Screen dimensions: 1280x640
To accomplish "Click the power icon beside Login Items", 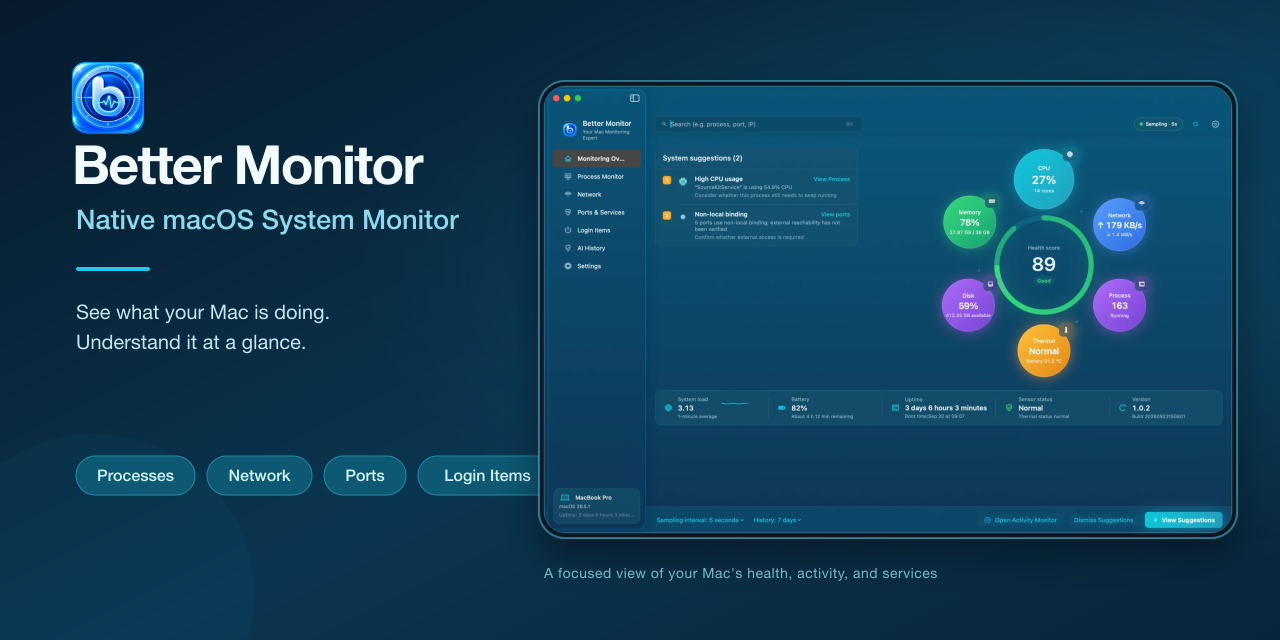I will coord(568,230).
